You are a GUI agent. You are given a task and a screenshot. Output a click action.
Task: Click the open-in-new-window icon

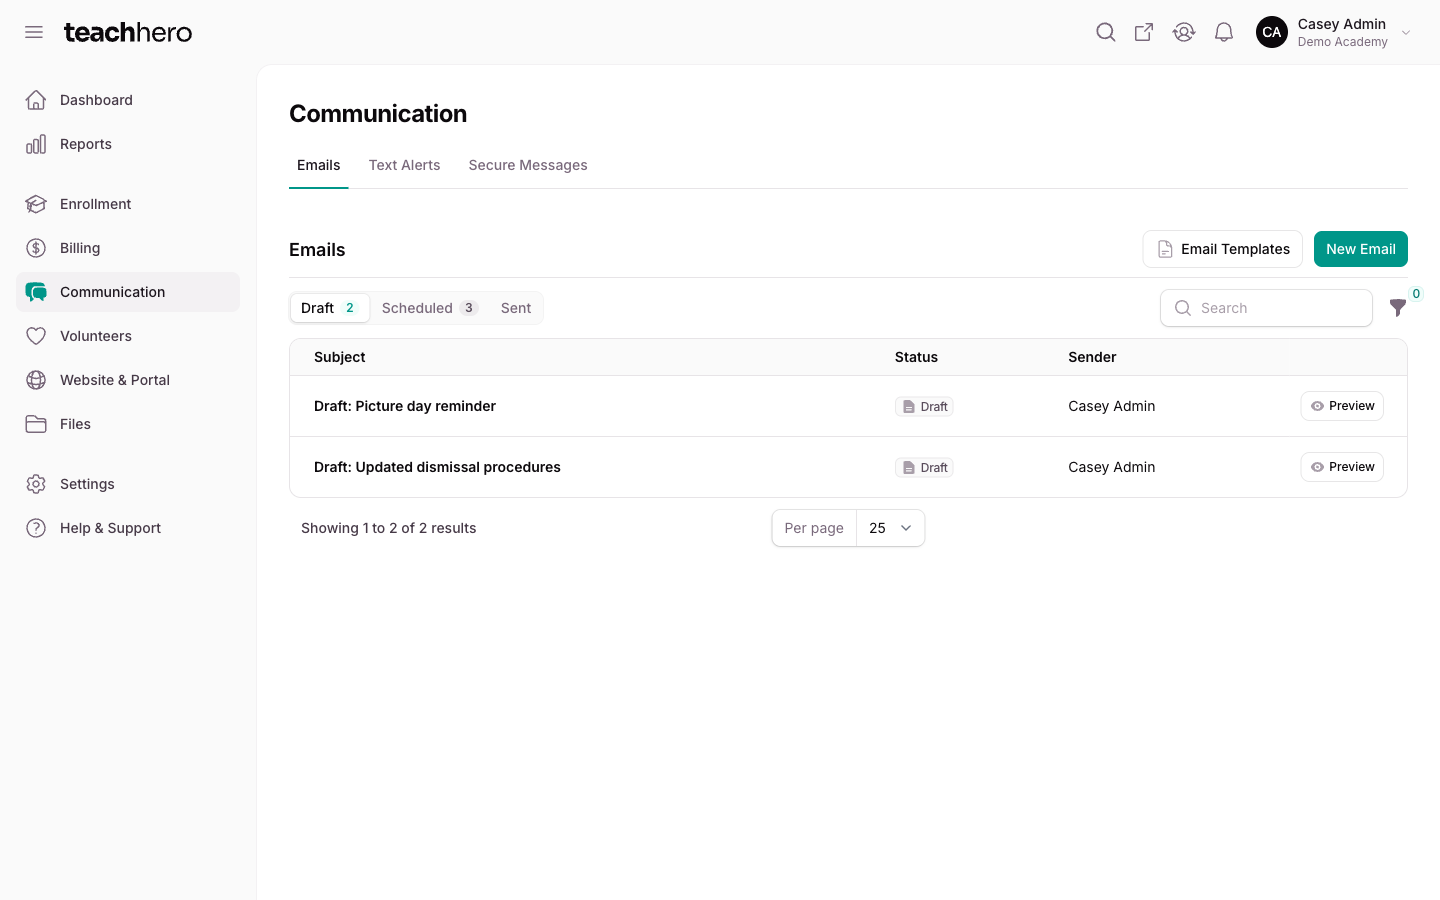[1144, 32]
